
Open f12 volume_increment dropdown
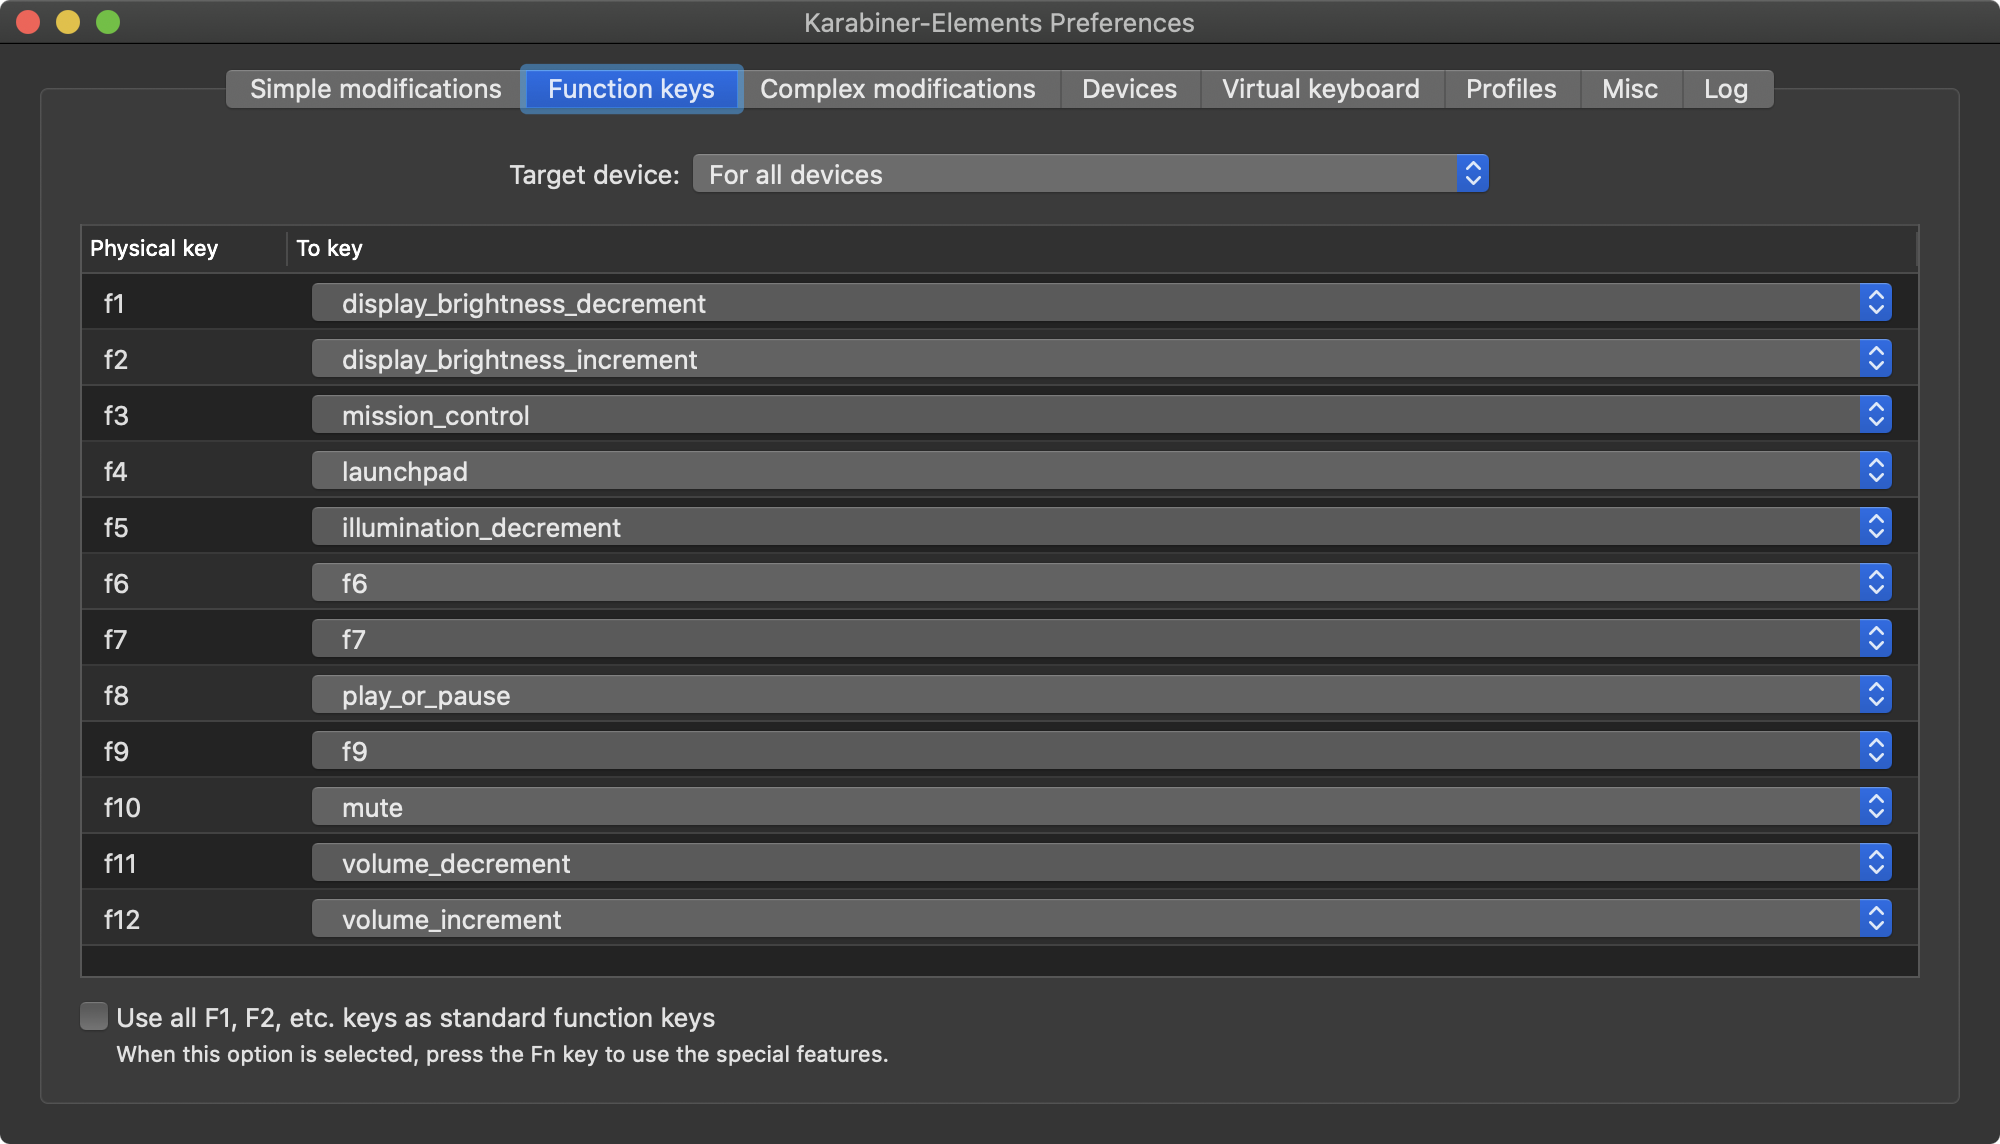click(x=1101, y=919)
